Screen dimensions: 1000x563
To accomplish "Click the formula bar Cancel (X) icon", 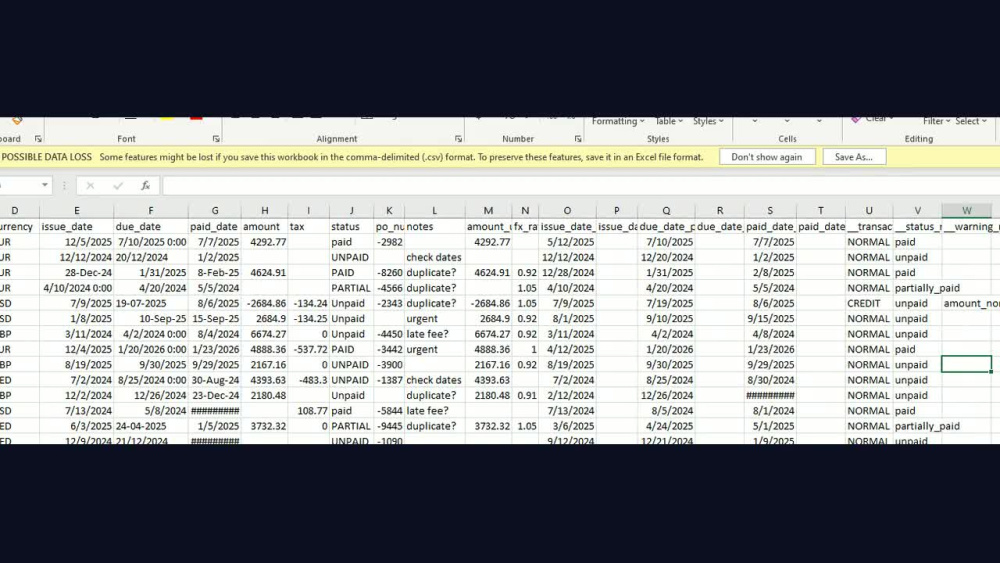I will [90, 186].
